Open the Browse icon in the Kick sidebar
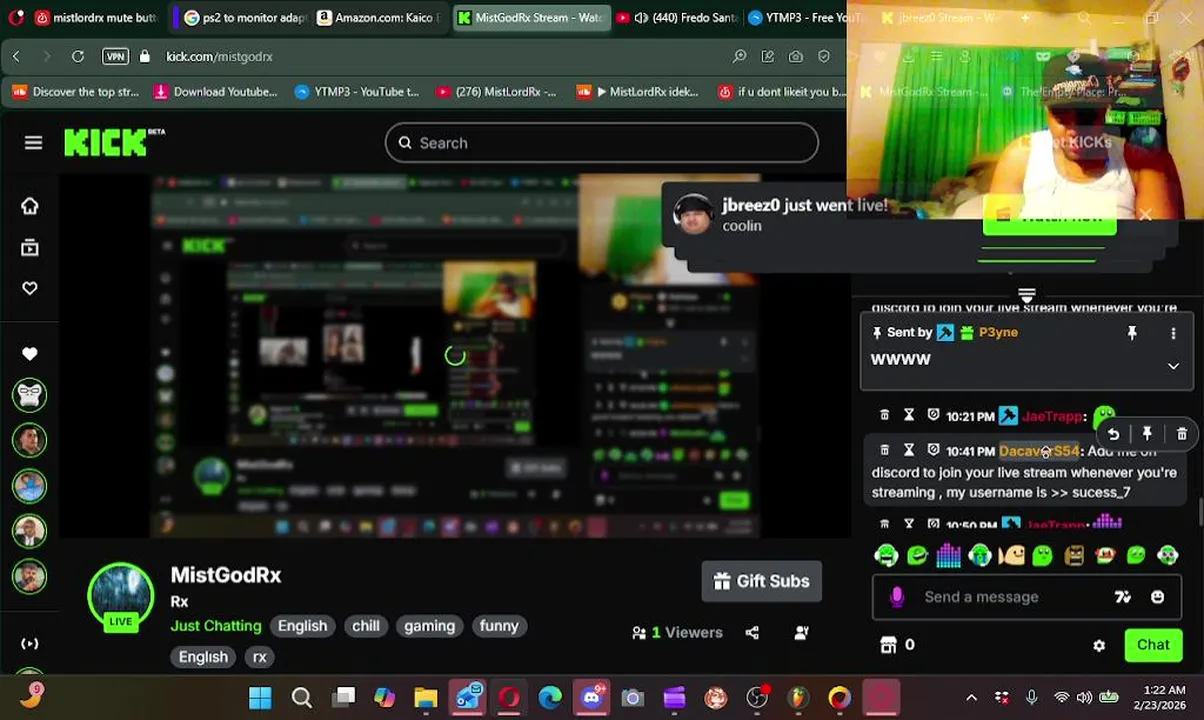The image size is (1204, 720). [30, 247]
